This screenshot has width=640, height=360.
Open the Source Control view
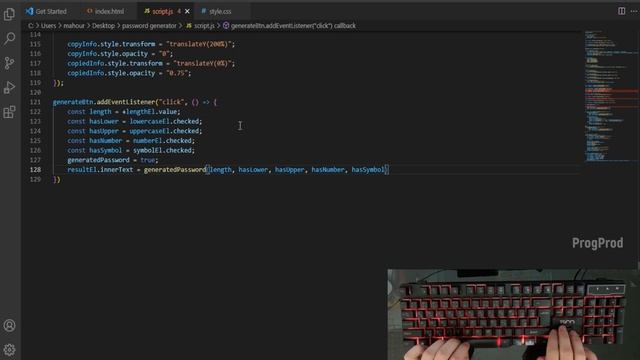pyautogui.click(x=9, y=63)
